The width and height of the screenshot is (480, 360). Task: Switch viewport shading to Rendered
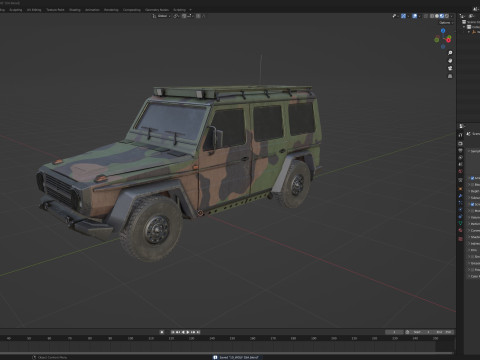447,16
